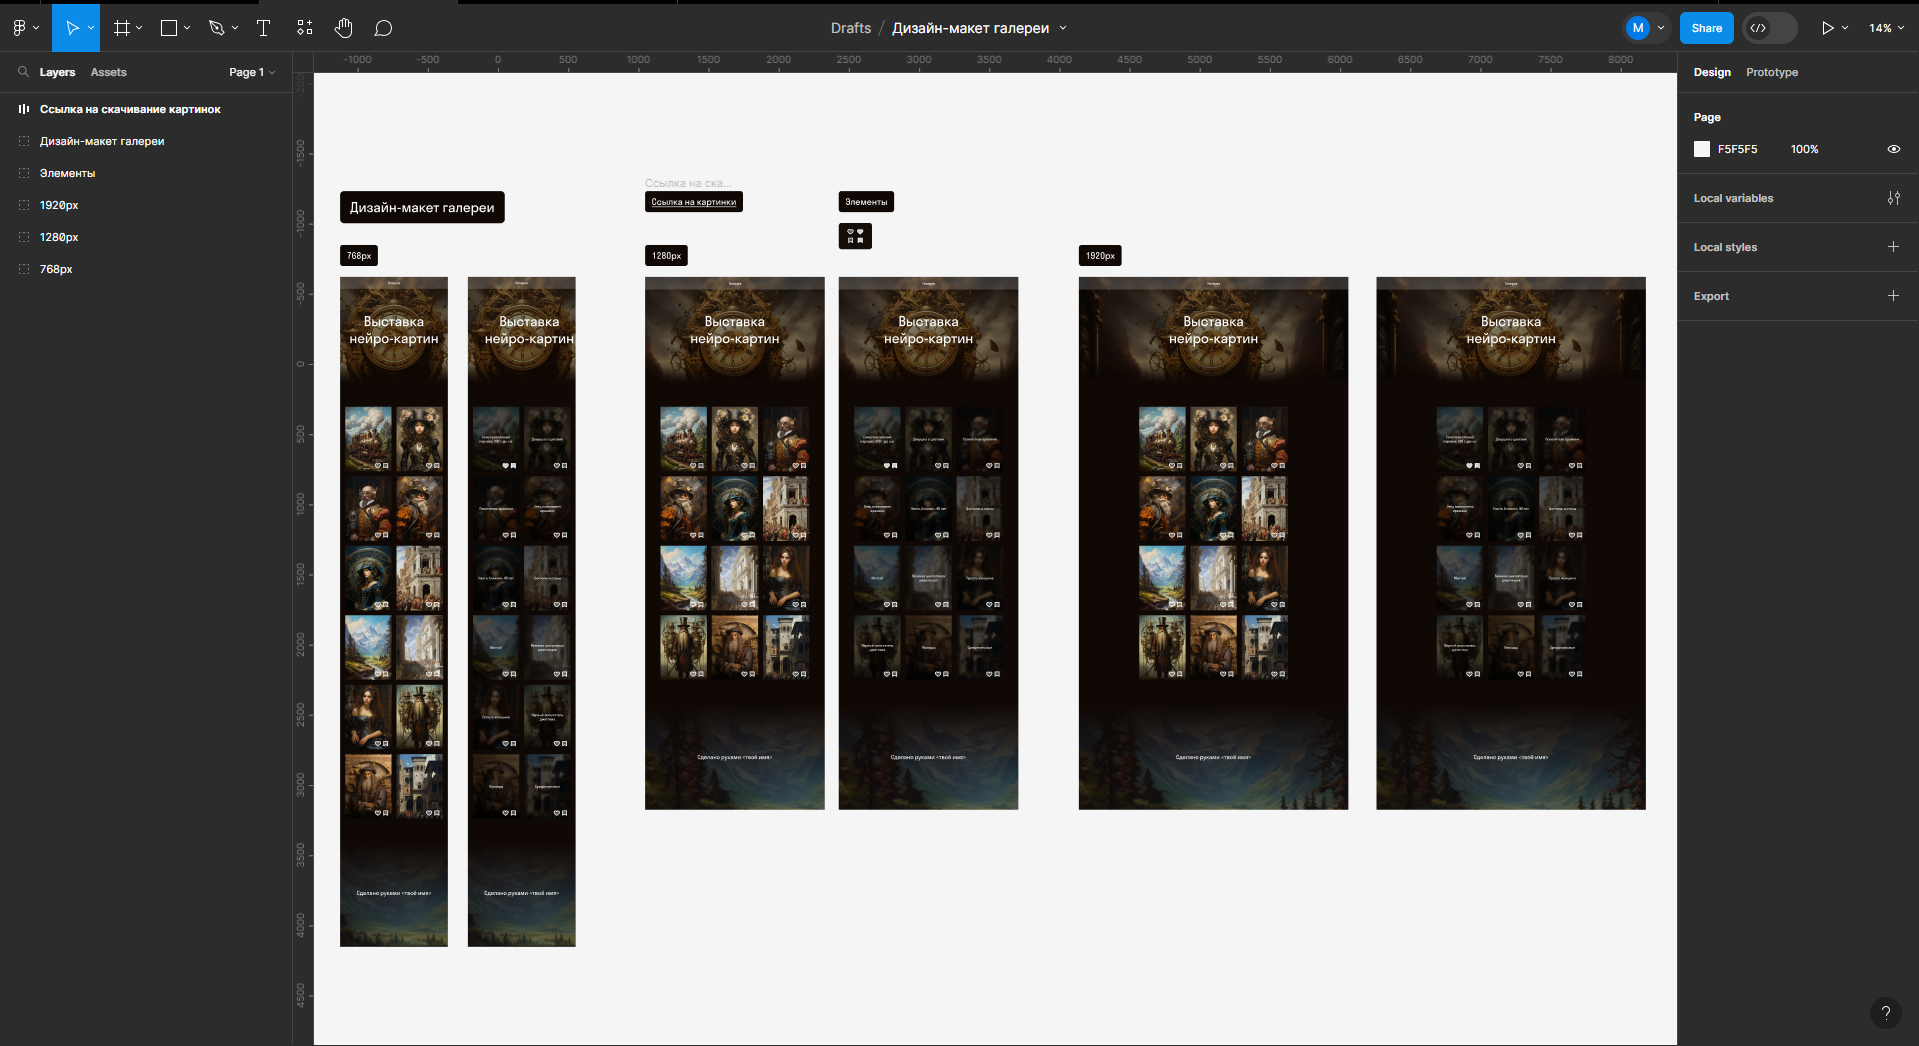1919x1046 pixels.
Task: Select the Text tool
Action: pos(264,28)
